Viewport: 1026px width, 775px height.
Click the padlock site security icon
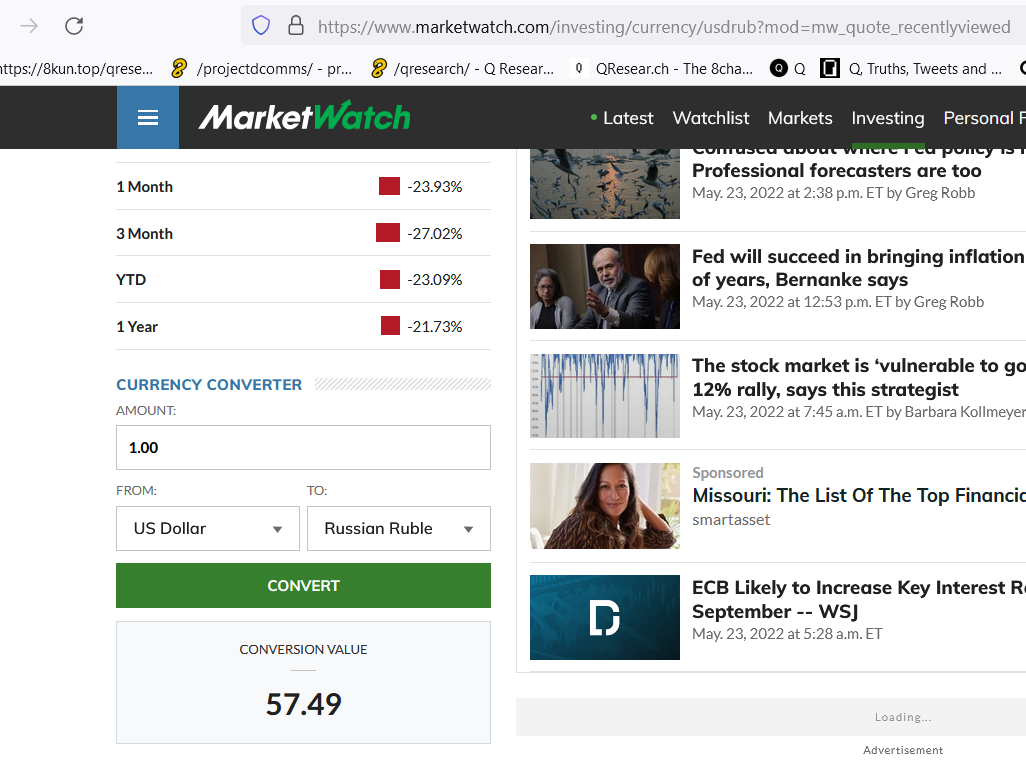click(x=296, y=26)
